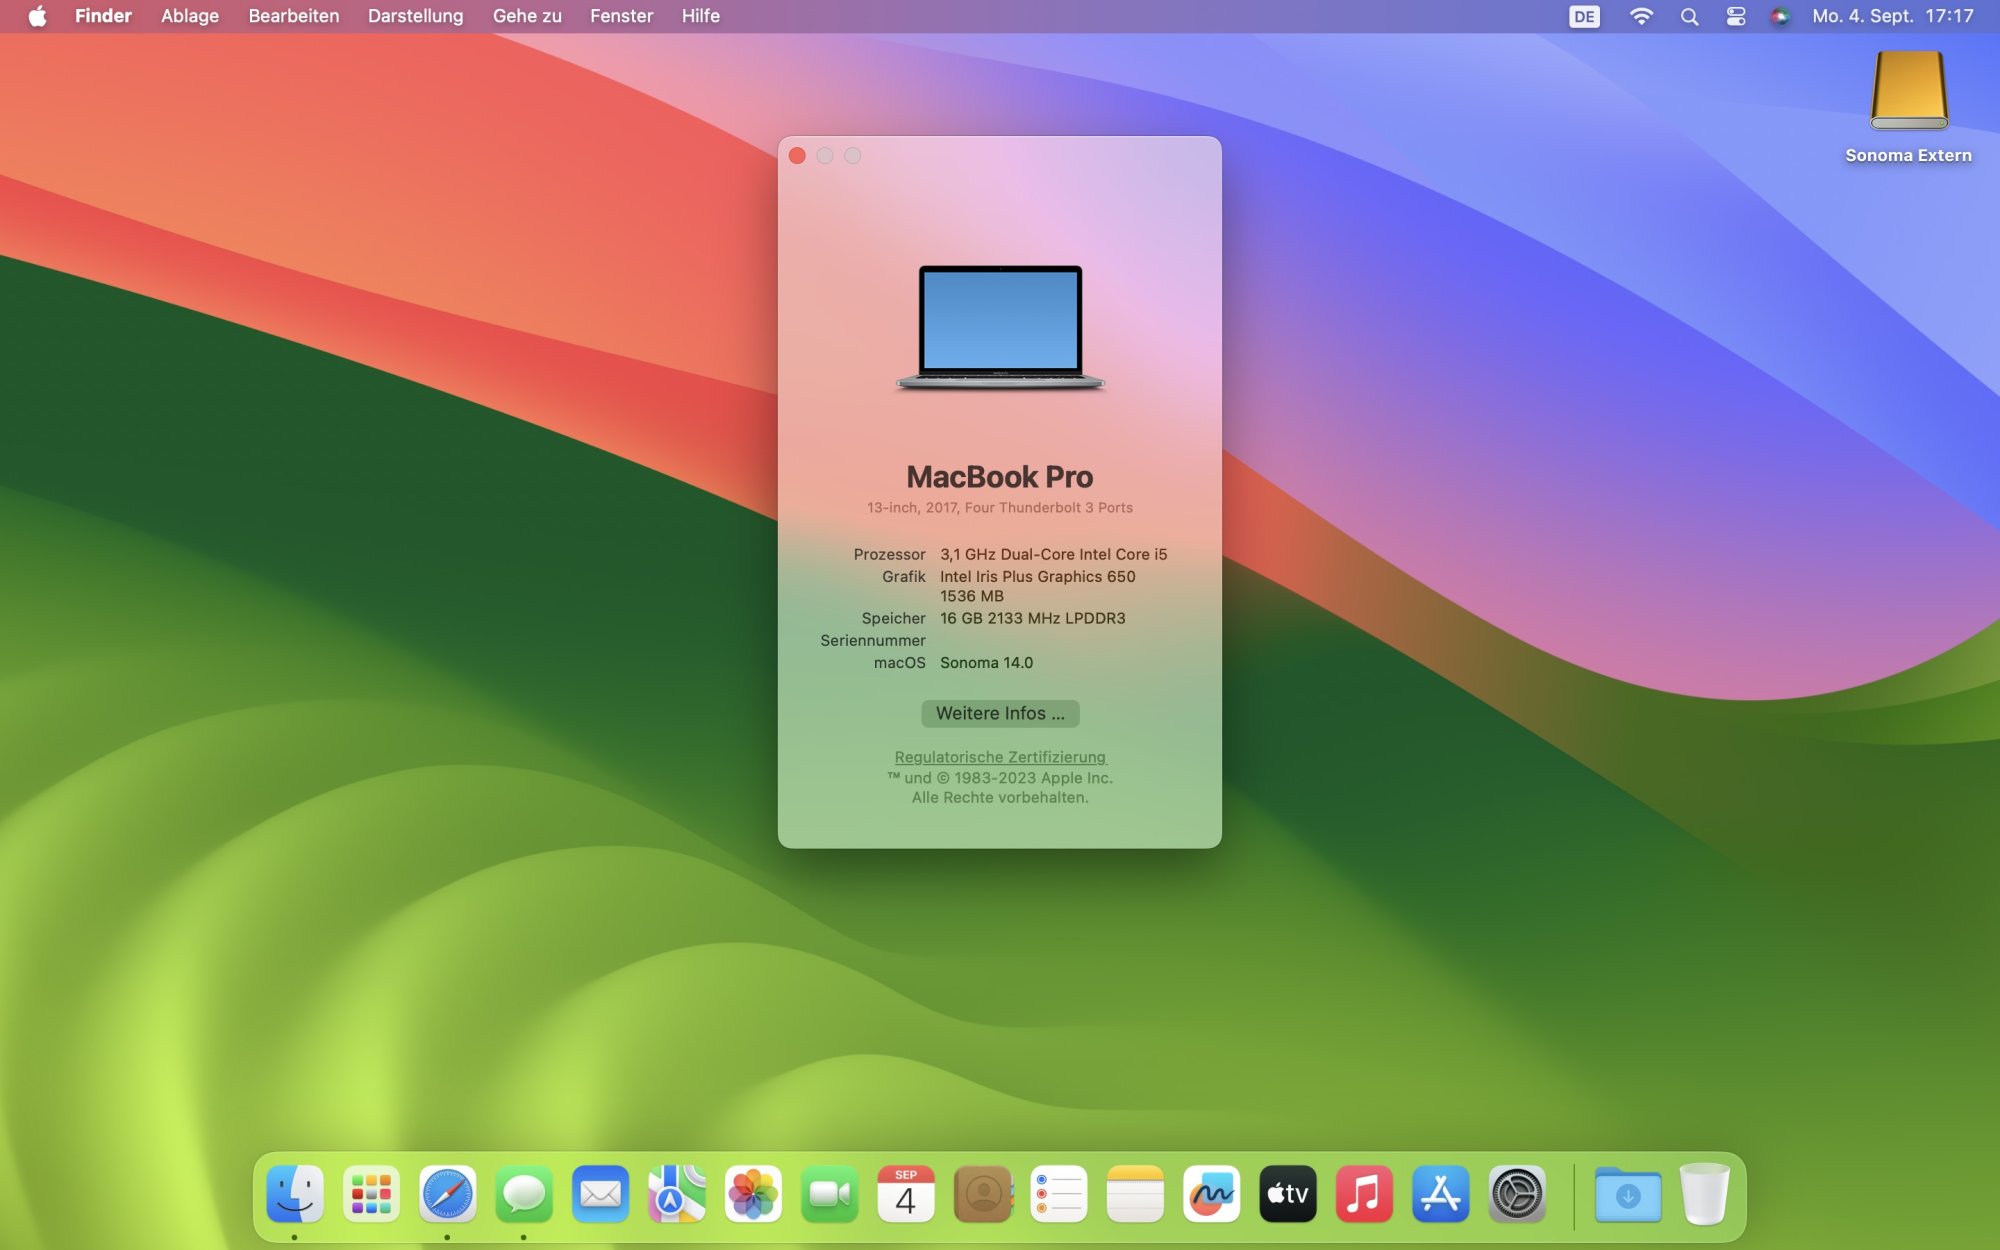The image size is (2000, 1250).
Task: Open Safari from the dock
Action: (447, 1194)
